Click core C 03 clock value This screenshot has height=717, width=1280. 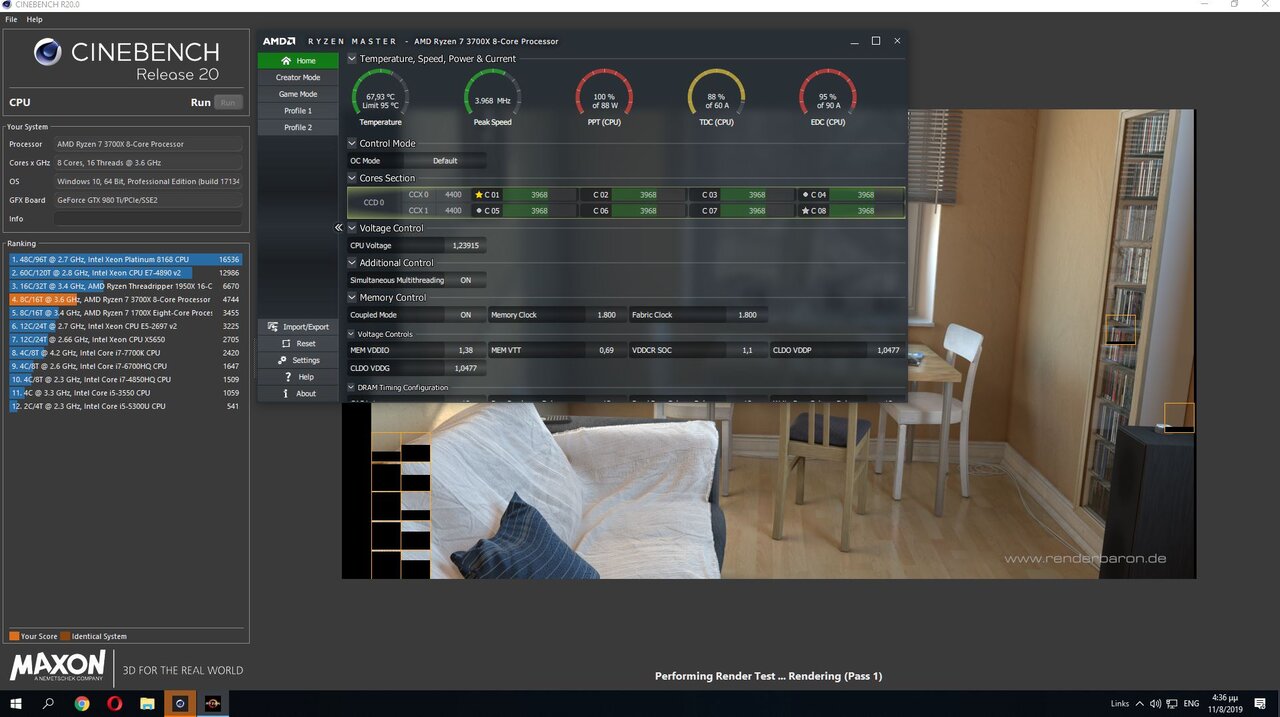pyautogui.click(x=757, y=195)
